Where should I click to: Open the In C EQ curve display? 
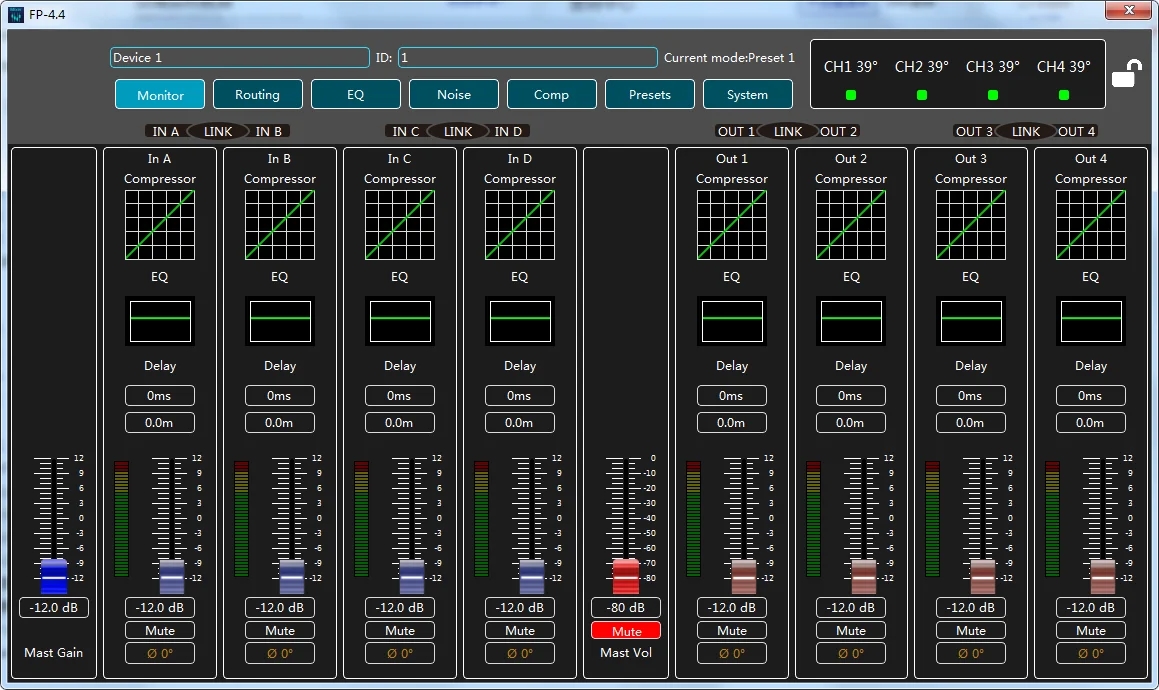pyautogui.click(x=400, y=321)
